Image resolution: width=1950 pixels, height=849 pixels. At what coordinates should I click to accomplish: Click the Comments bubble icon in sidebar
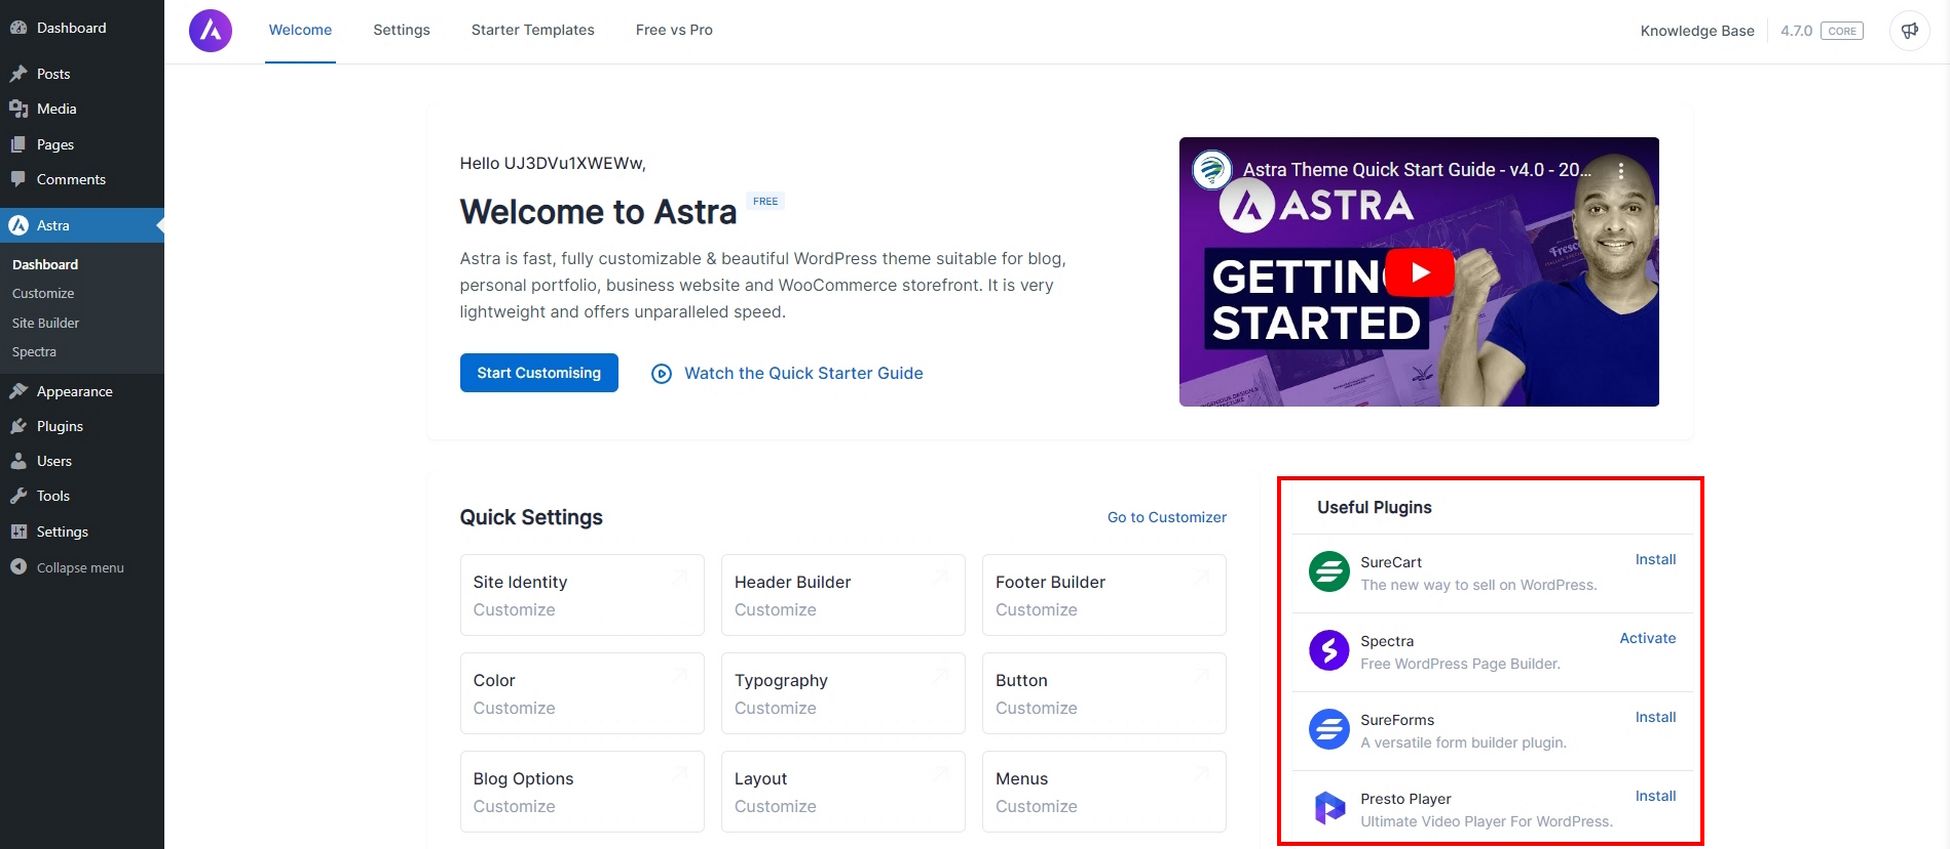pos(18,180)
